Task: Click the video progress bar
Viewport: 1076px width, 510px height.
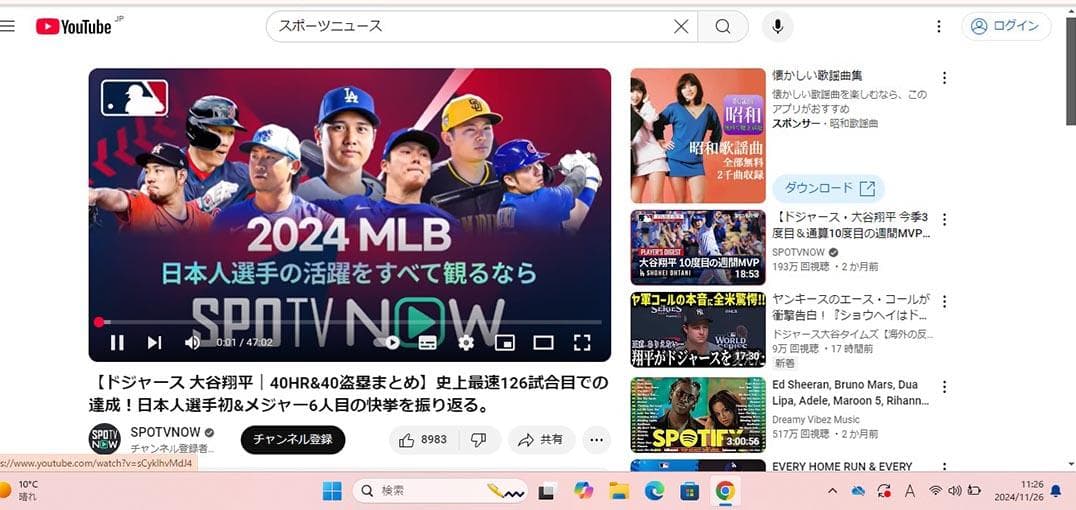Action: pos(350,322)
